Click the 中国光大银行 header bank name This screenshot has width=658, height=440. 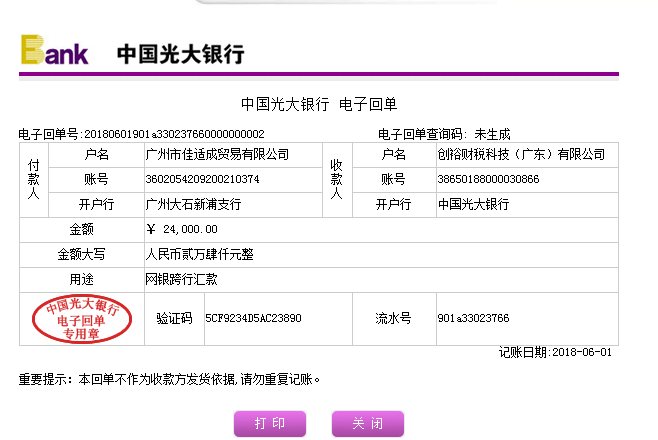[181, 54]
